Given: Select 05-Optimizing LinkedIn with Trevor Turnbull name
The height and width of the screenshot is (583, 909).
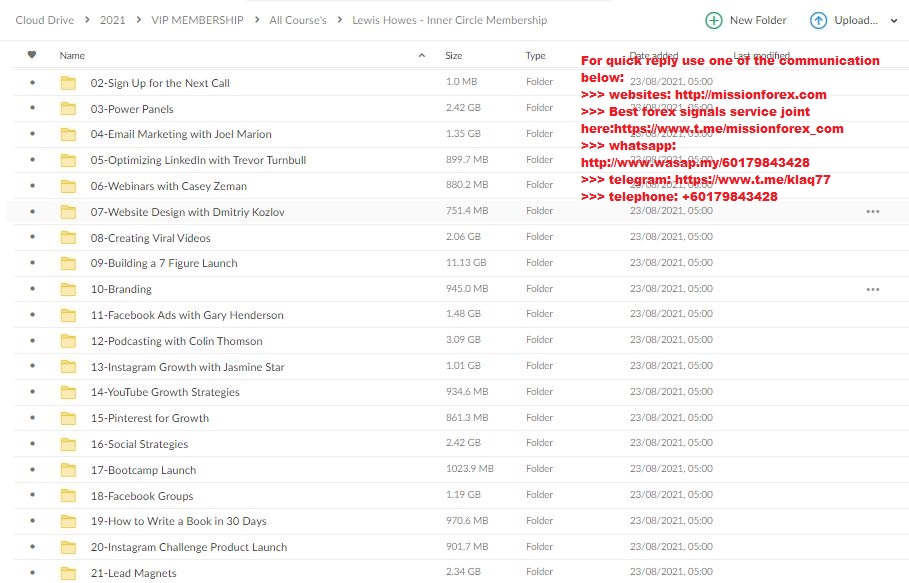Looking at the screenshot, I should click(198, 161).
